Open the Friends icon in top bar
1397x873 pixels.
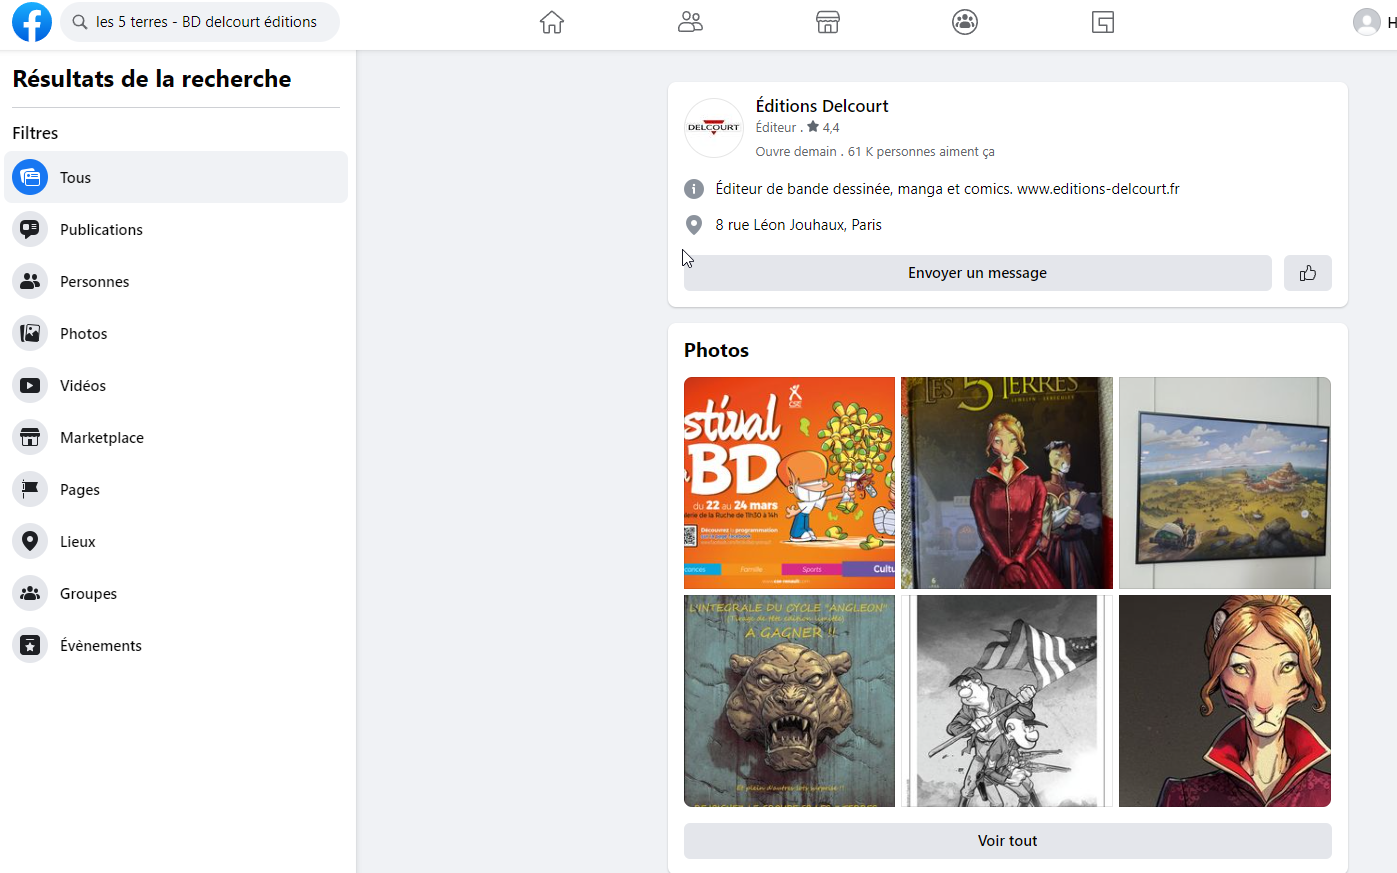click(690, 22)
